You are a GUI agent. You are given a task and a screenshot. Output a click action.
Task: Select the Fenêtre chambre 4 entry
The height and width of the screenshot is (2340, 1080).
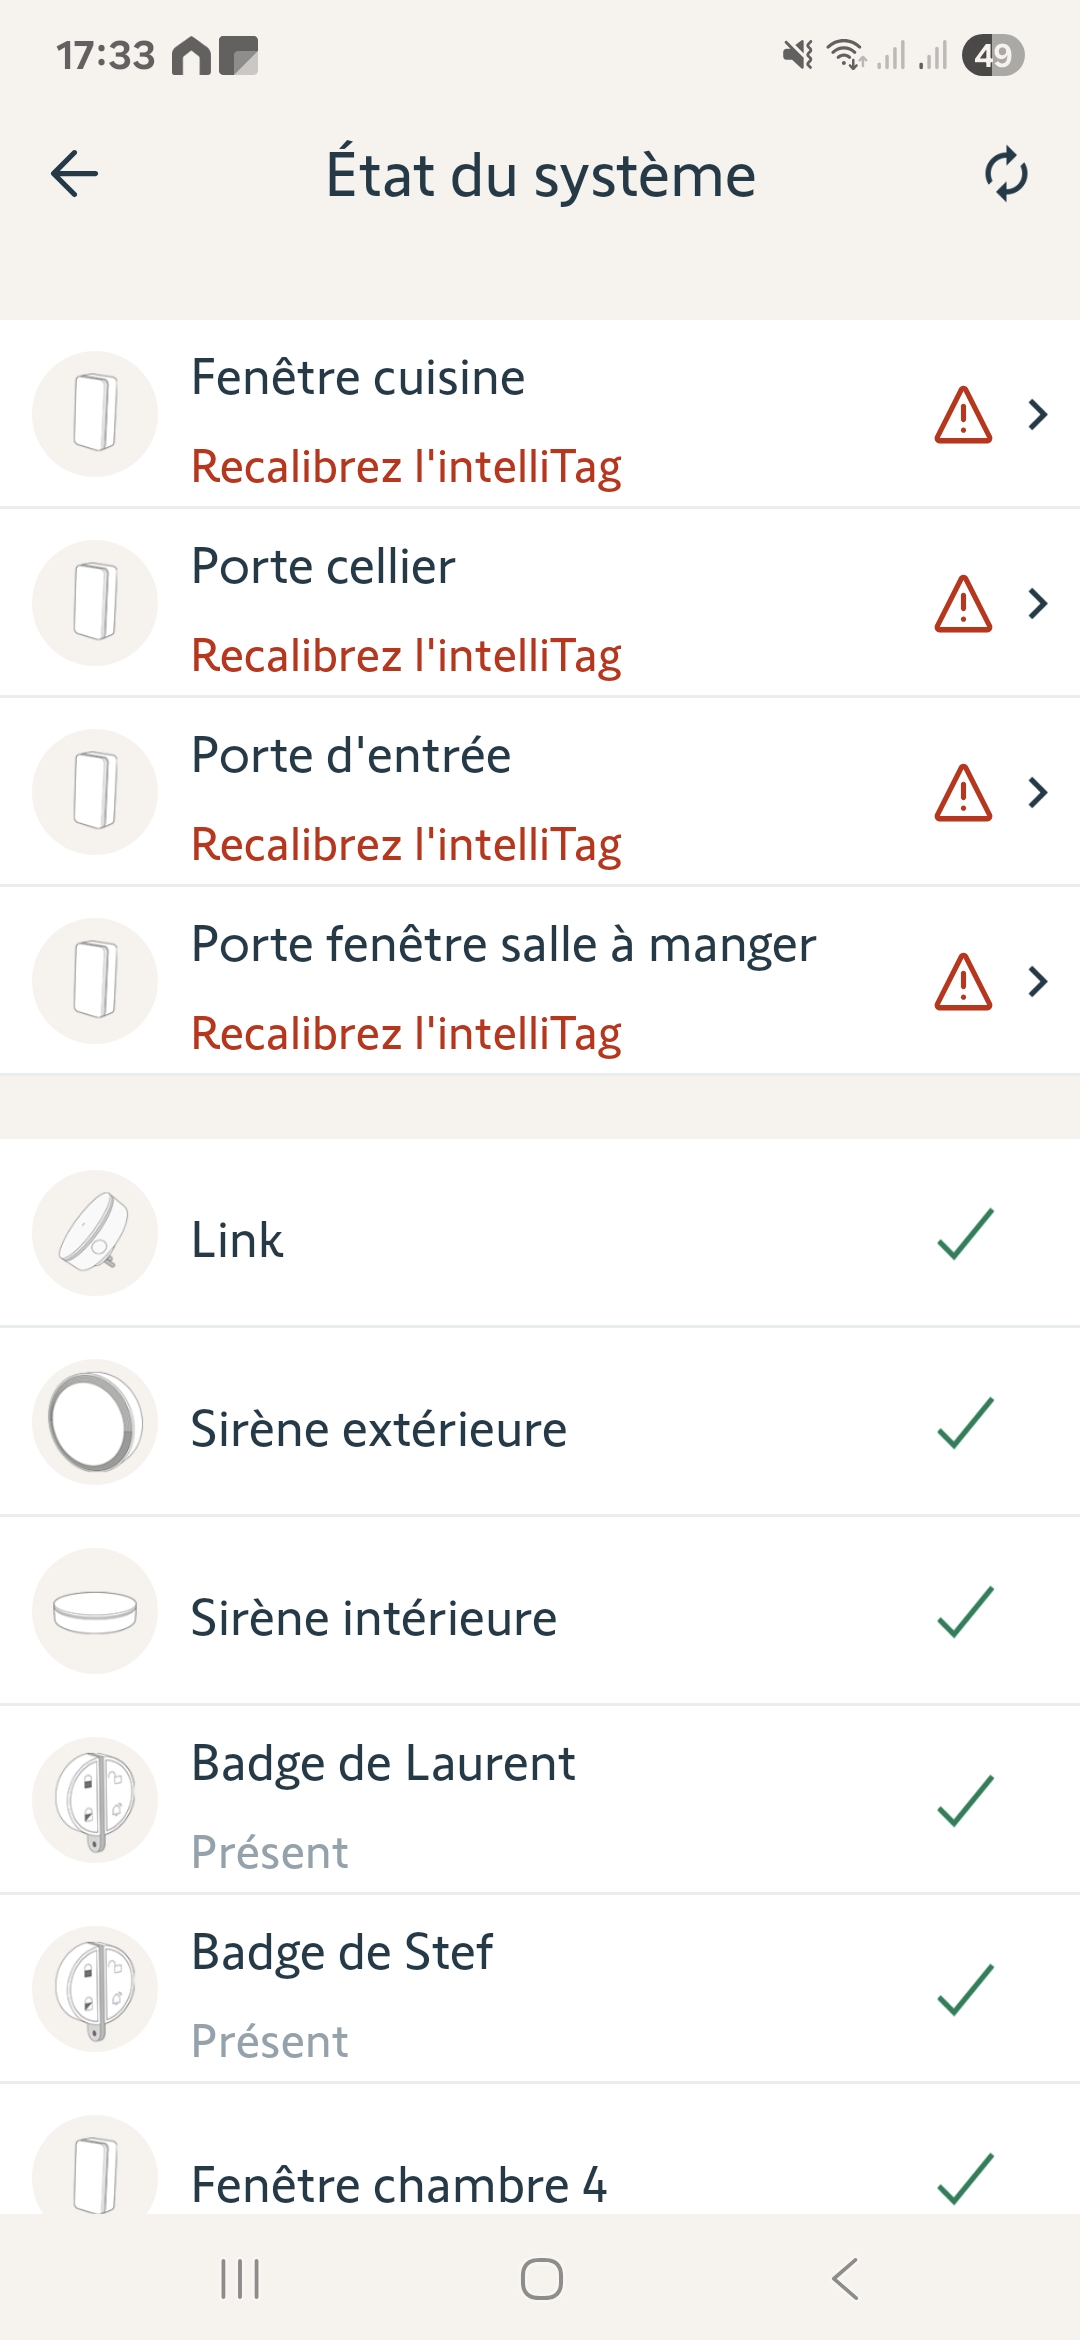pos(399,2184)
